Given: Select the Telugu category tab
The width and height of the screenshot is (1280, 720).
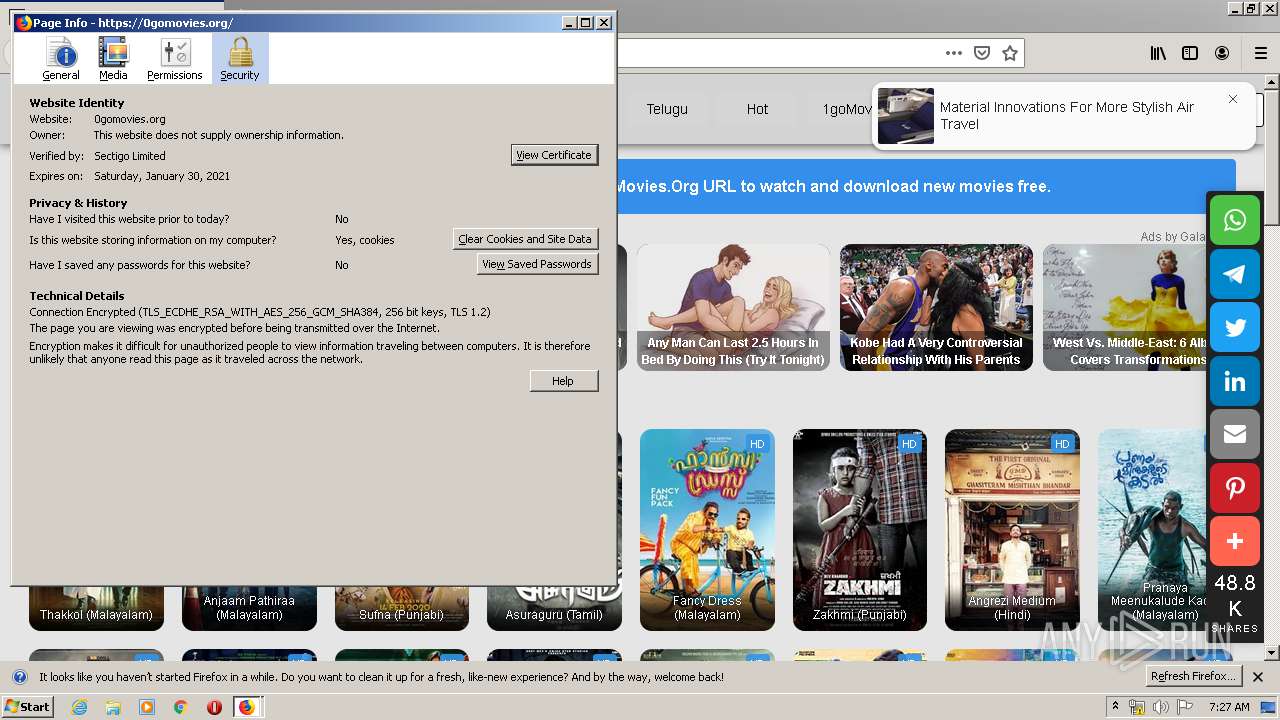Looking at the screenshot, I should click(667, 109).
